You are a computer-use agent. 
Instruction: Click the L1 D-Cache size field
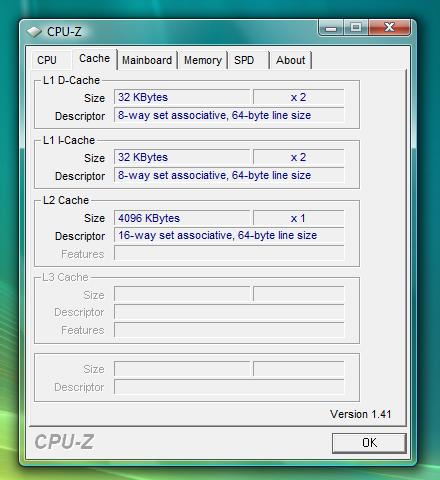(182, 97)
